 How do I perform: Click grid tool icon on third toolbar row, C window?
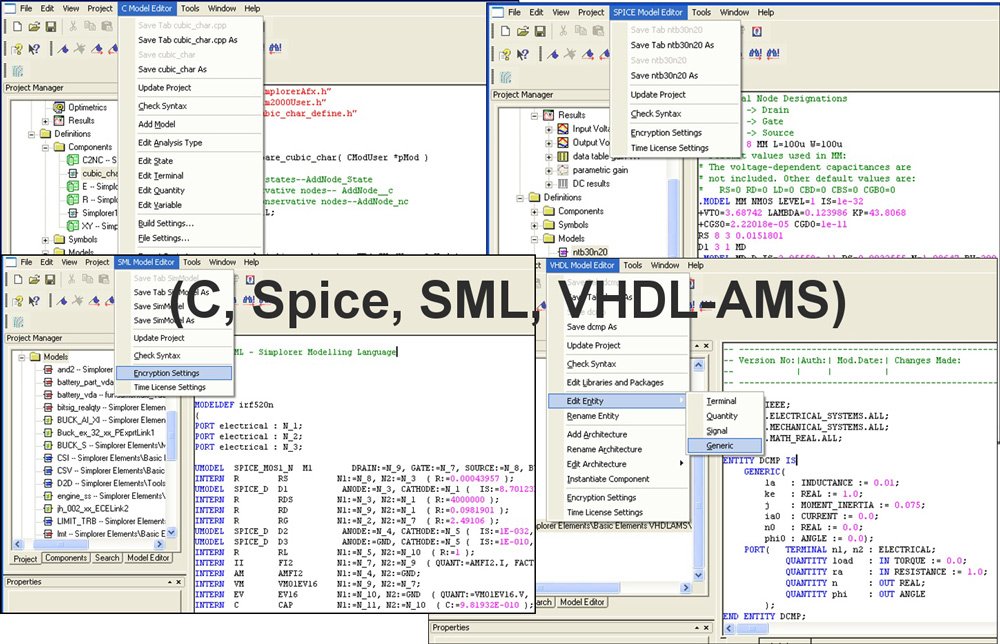[17, 71]
